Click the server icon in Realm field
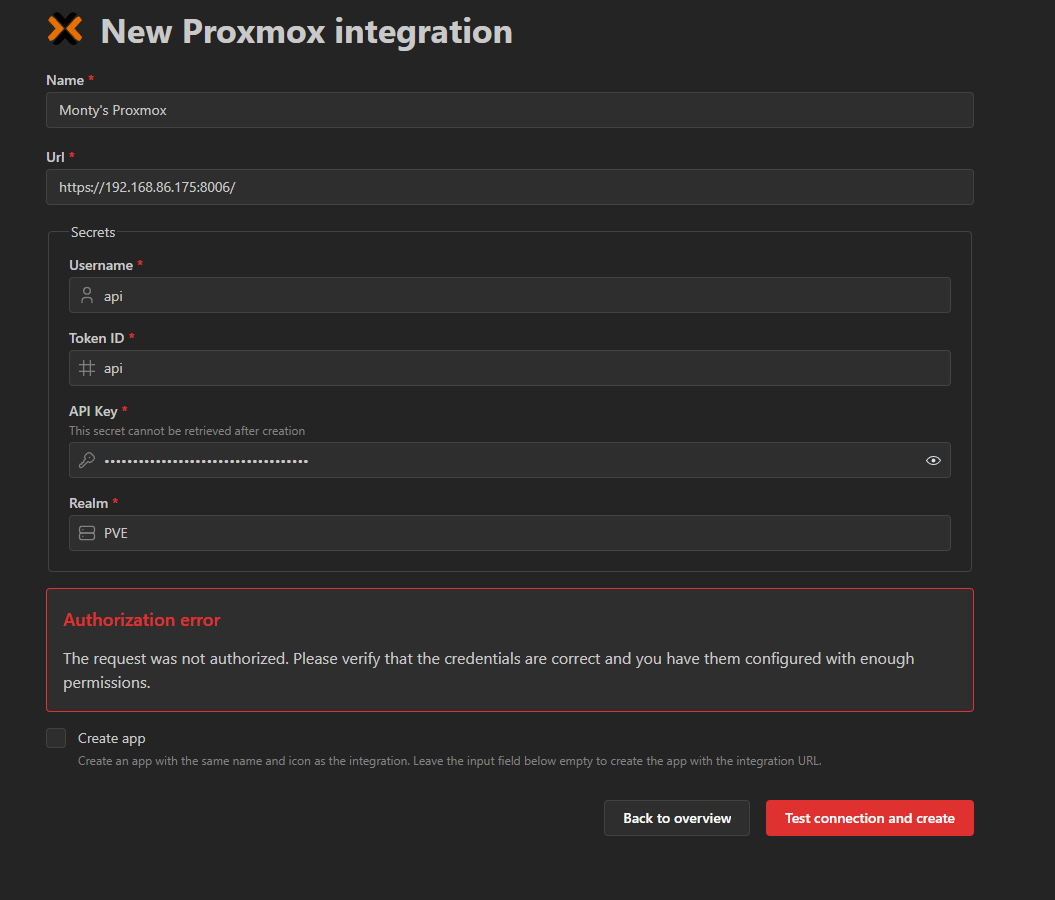The image size is (1055, 900). click(87, 533)
